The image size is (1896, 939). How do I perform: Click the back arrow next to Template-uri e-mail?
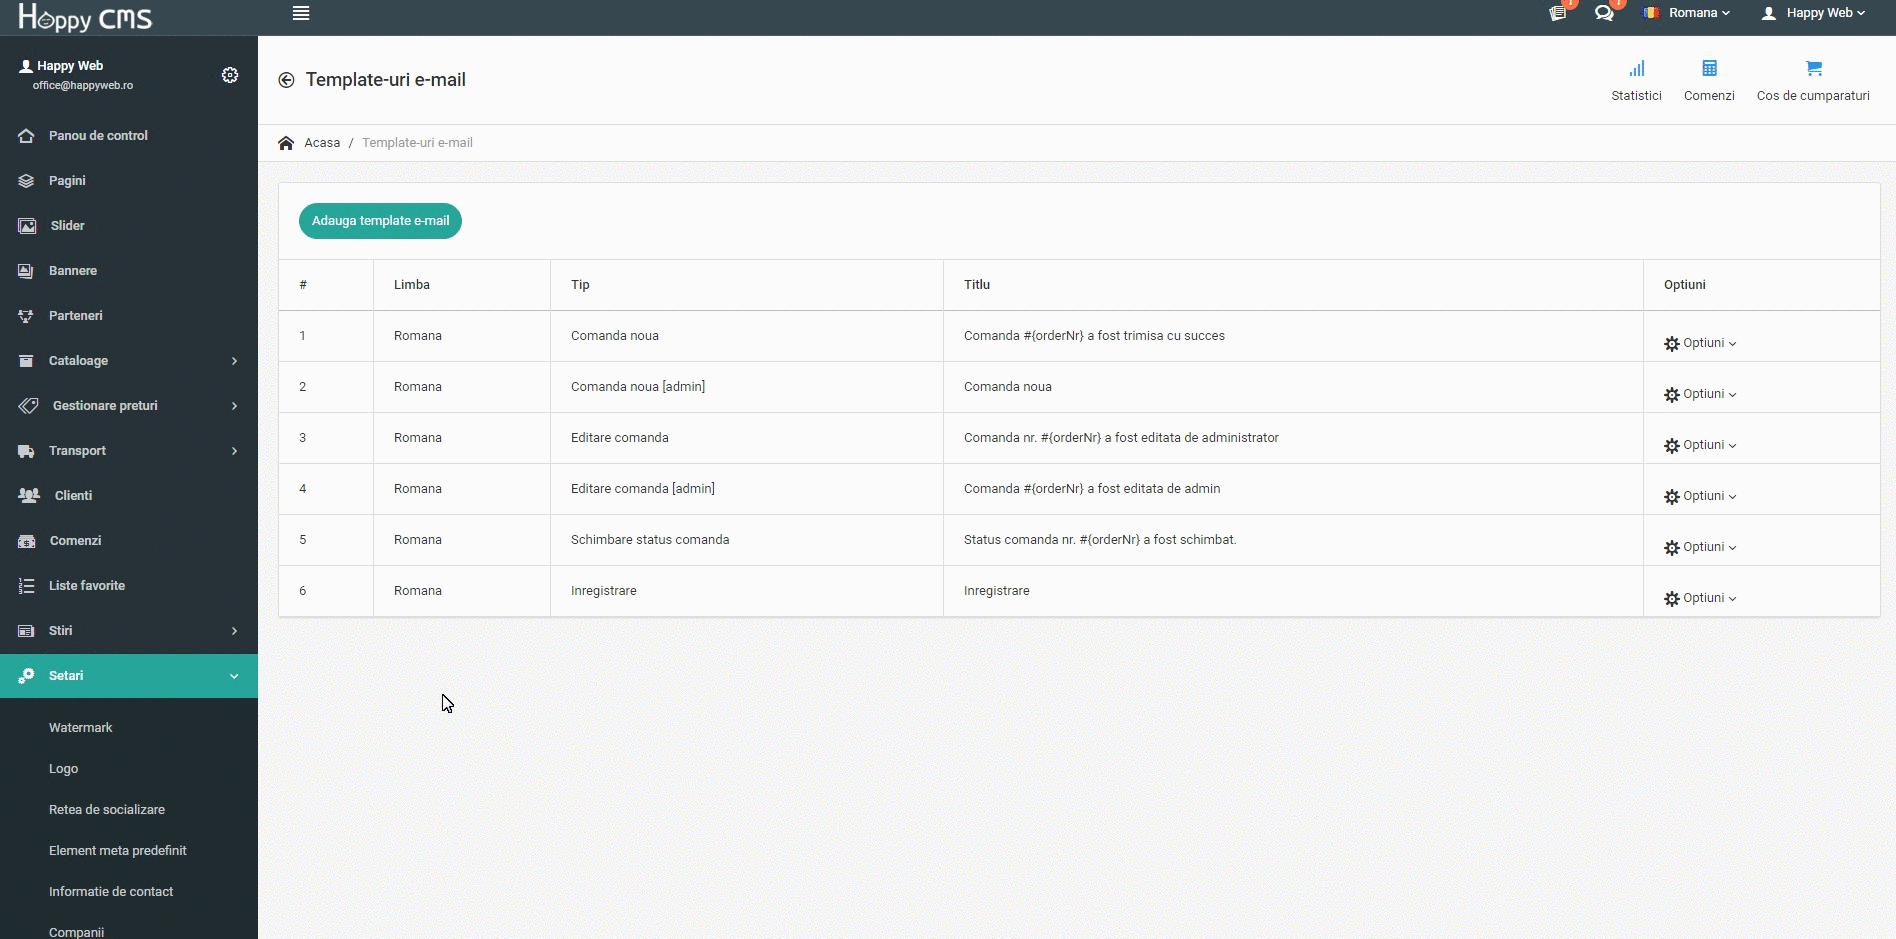(x=286, y=80)
